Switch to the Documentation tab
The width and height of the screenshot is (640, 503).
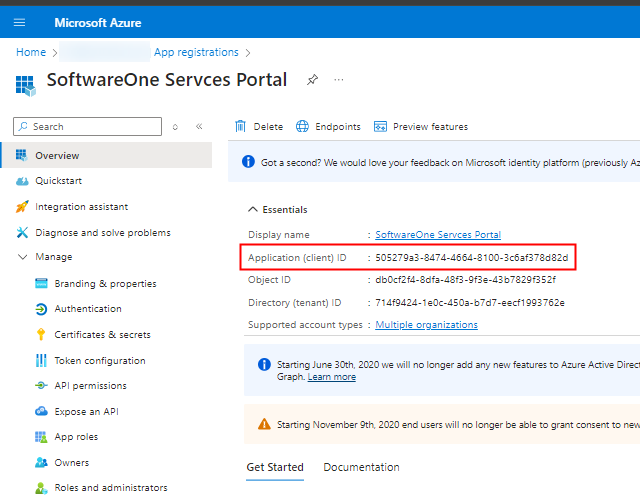(x=361, y=467)
